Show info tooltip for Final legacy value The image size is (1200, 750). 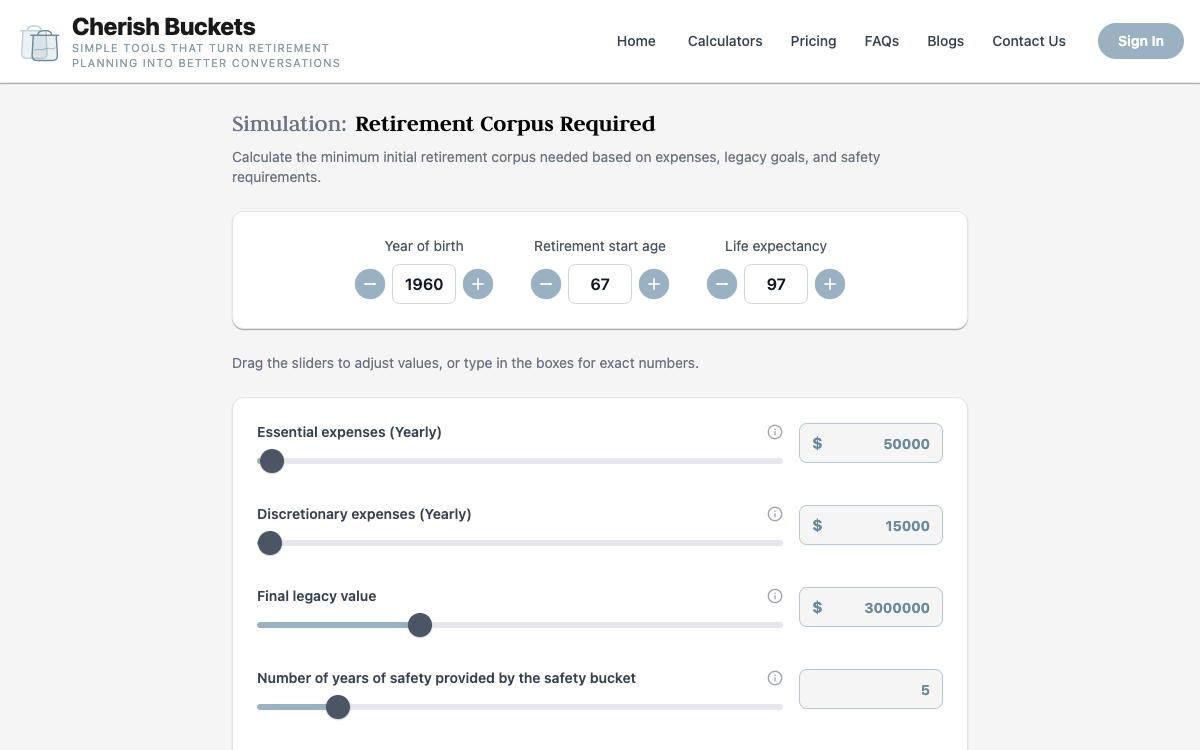point(775,596)
